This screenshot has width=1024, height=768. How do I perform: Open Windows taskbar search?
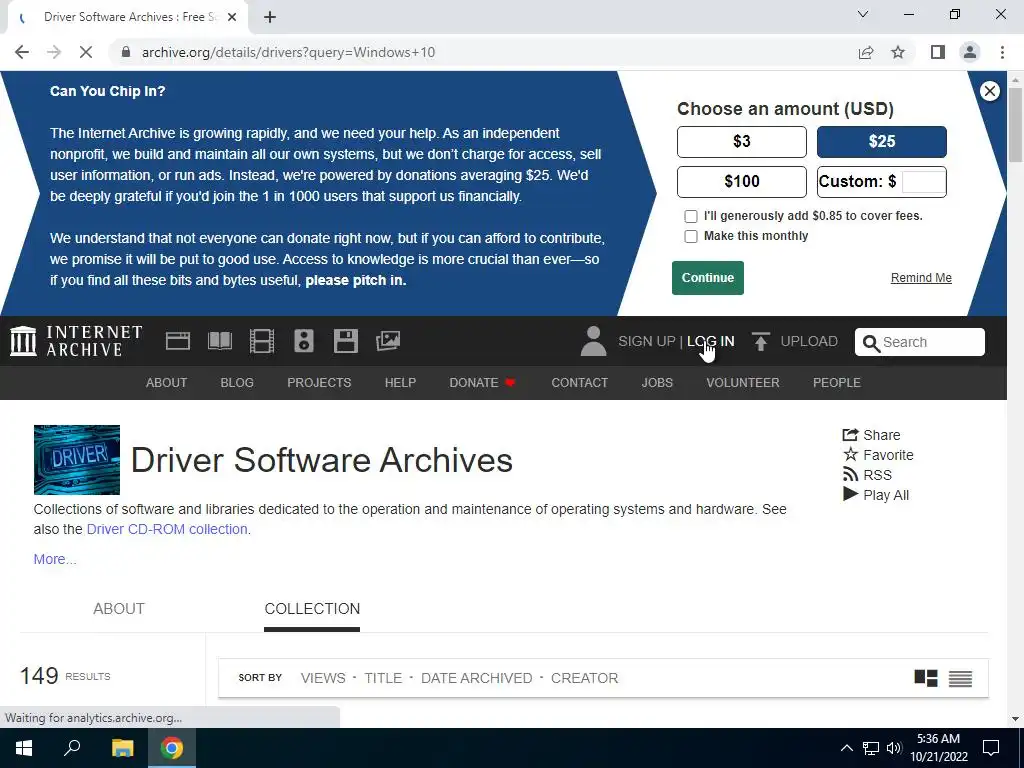click(x=72, y=748)
